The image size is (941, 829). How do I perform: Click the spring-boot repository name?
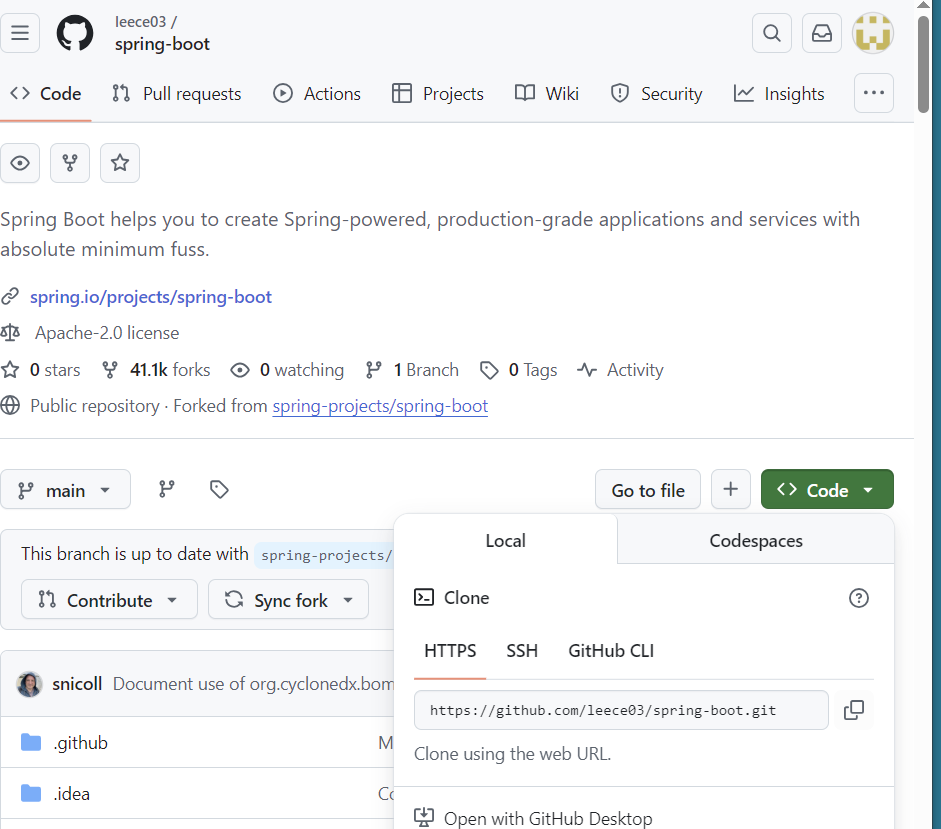162,44
